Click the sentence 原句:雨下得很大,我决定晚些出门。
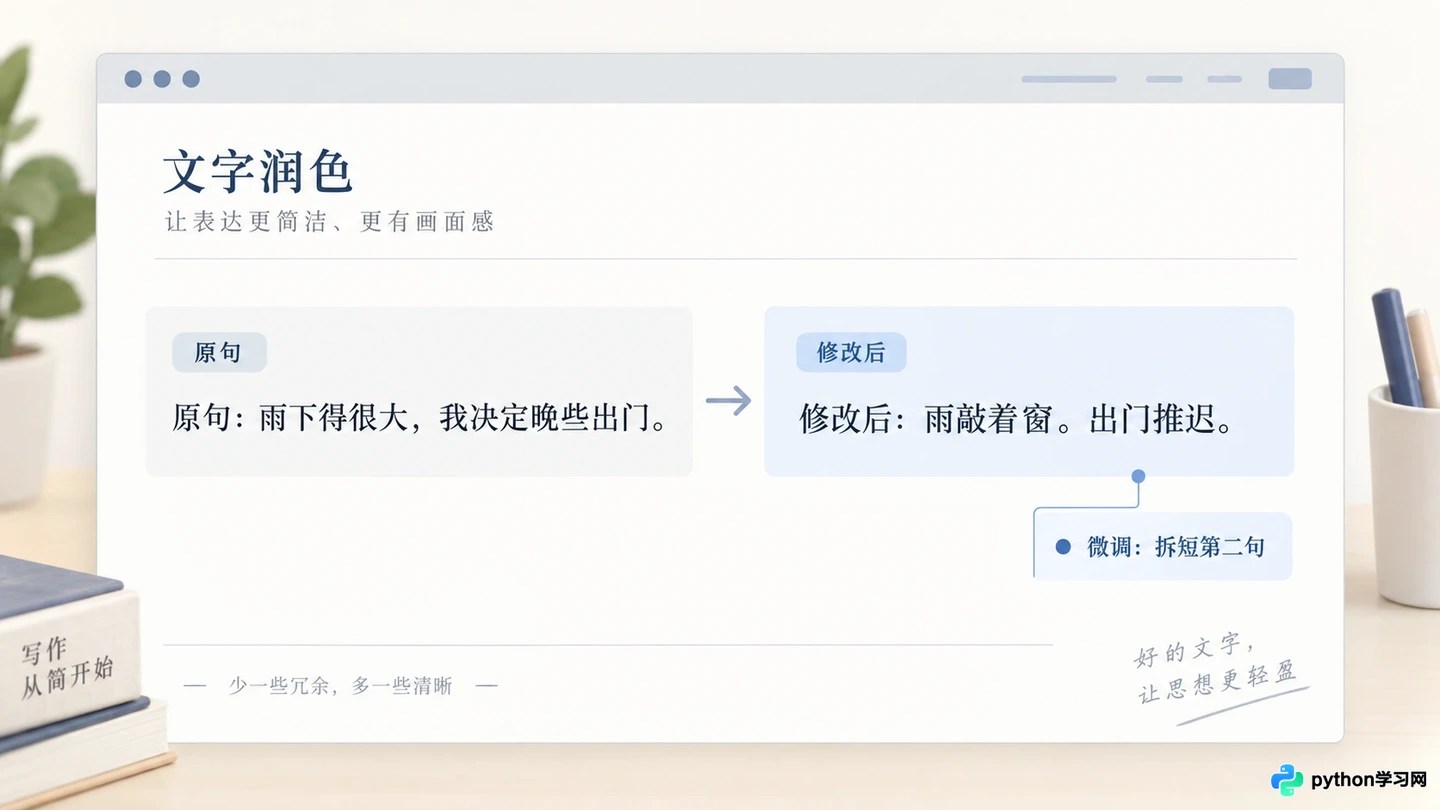Viewport: 1440px width, 810px height. click(x=421, y=418)
